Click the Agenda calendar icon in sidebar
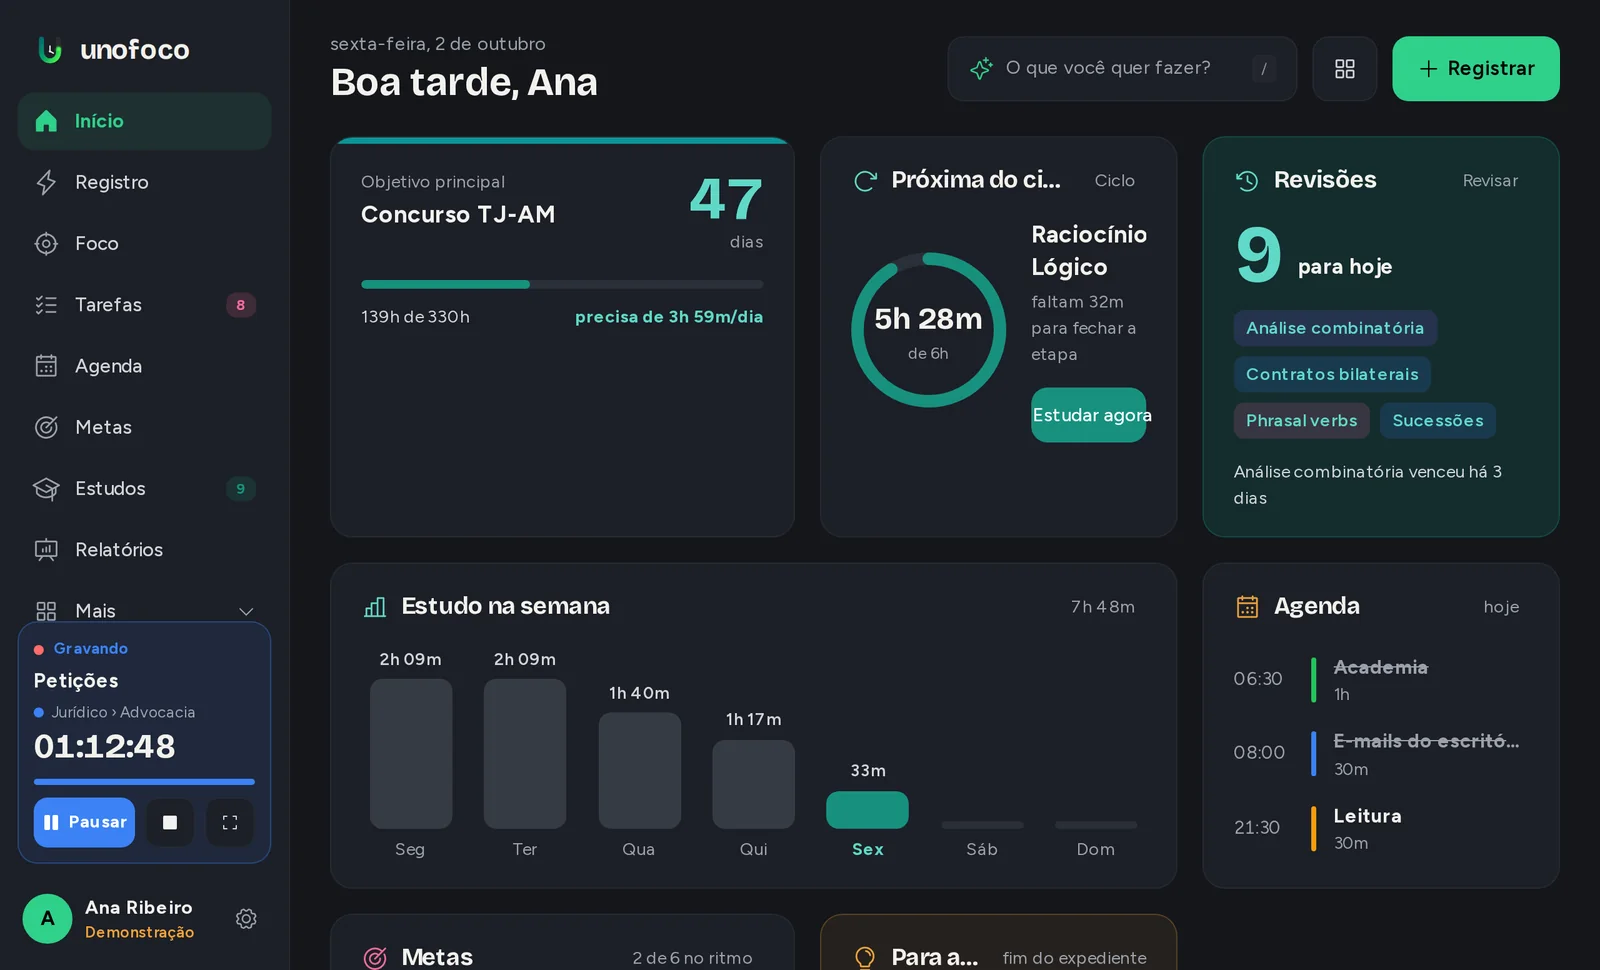The height and width of the screenshot is (970, 1600). pos(46,366)
